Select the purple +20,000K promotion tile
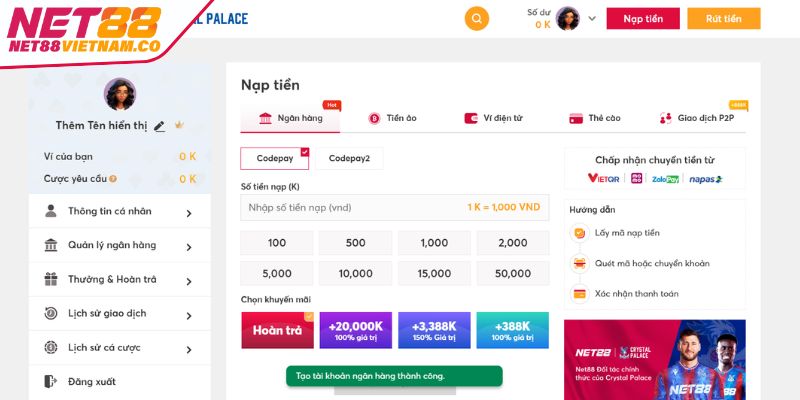The width and height of the screenshot is (800, 400). 355,330
